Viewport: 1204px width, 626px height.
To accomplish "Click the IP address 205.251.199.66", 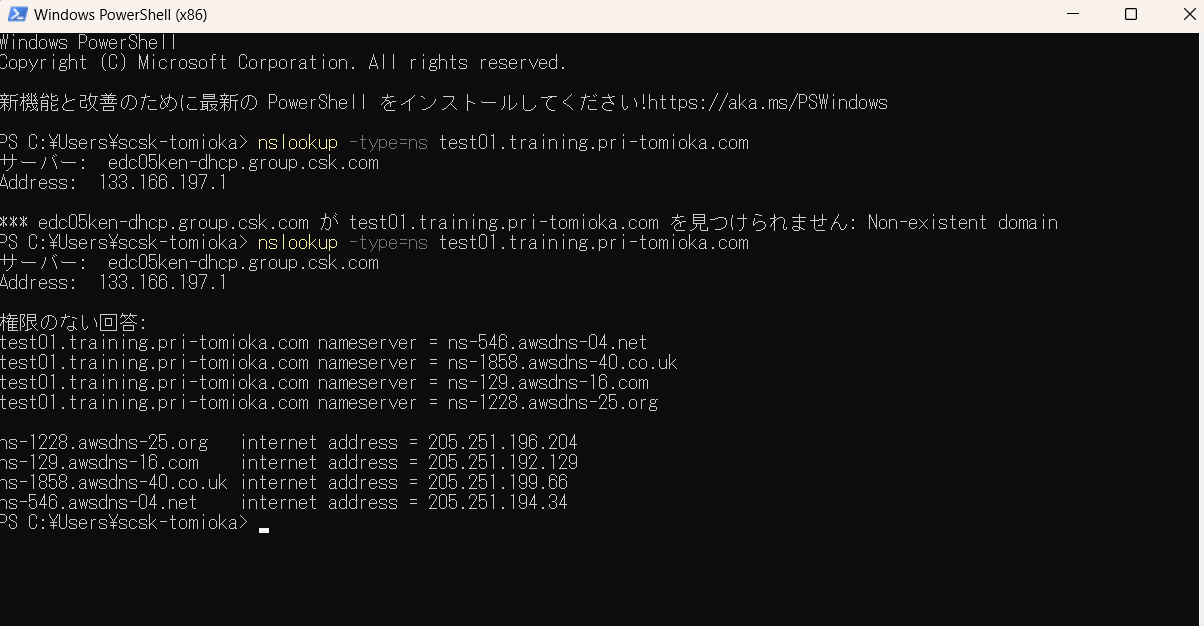I will [497, 483].
